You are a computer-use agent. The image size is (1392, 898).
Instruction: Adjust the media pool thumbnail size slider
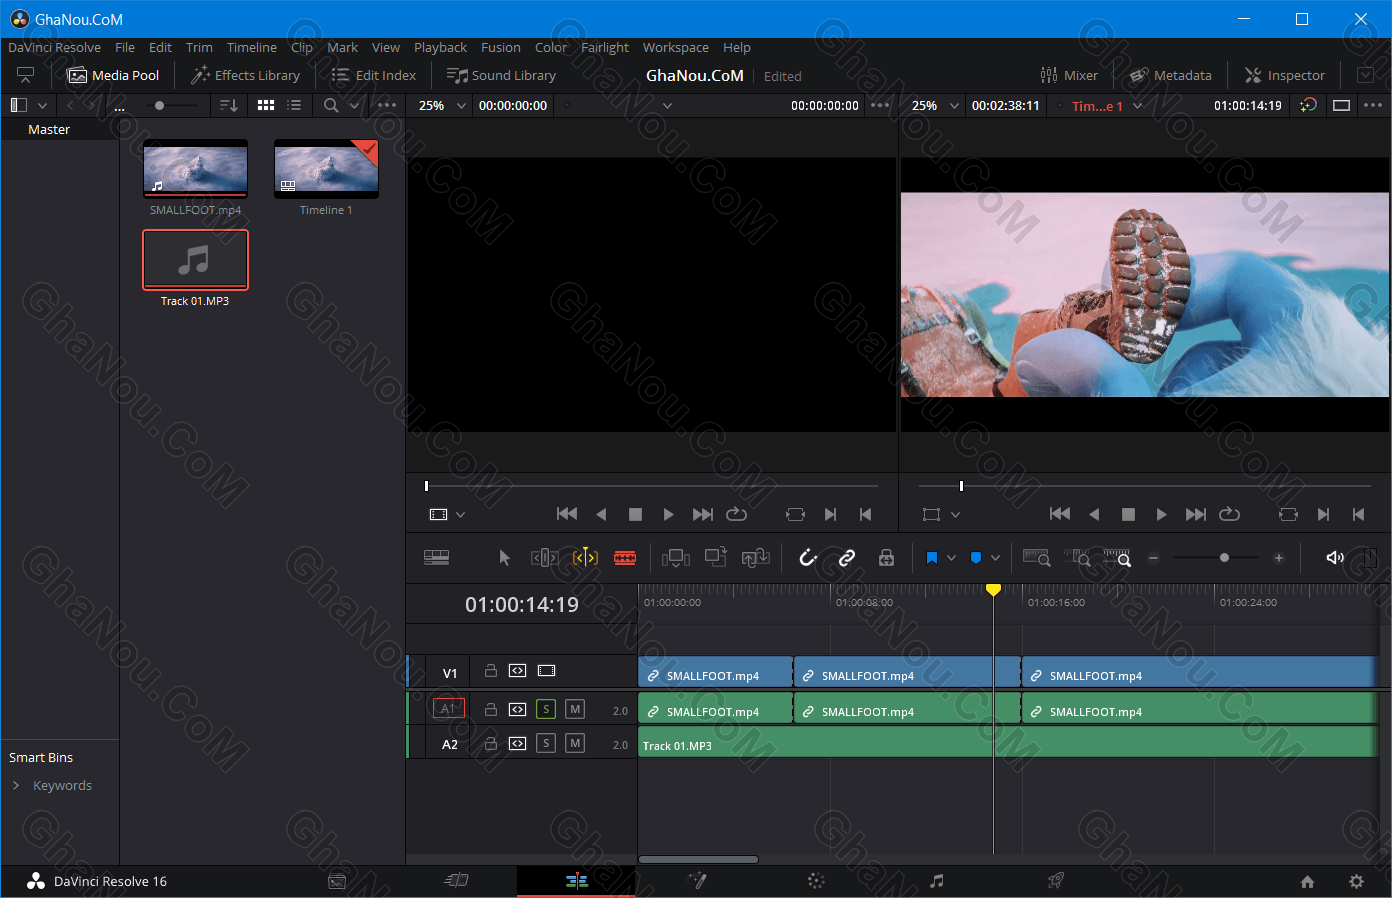(159, 105)
